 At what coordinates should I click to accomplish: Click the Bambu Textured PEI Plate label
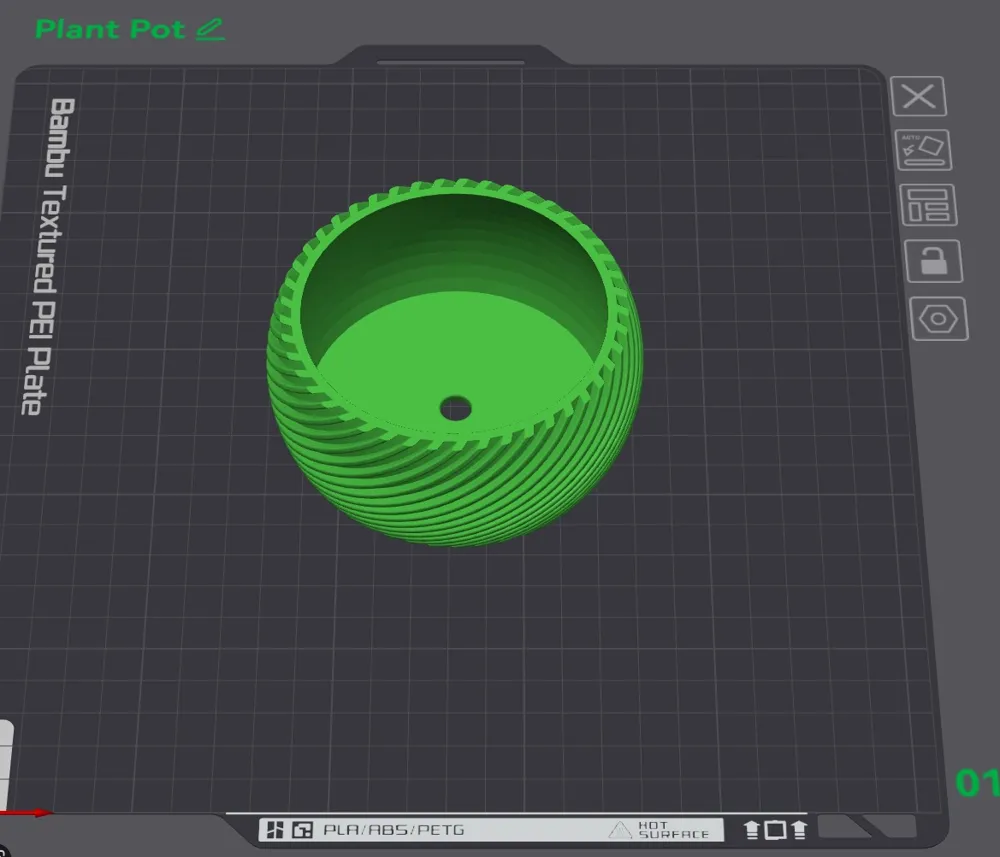(x=48, y=256)
